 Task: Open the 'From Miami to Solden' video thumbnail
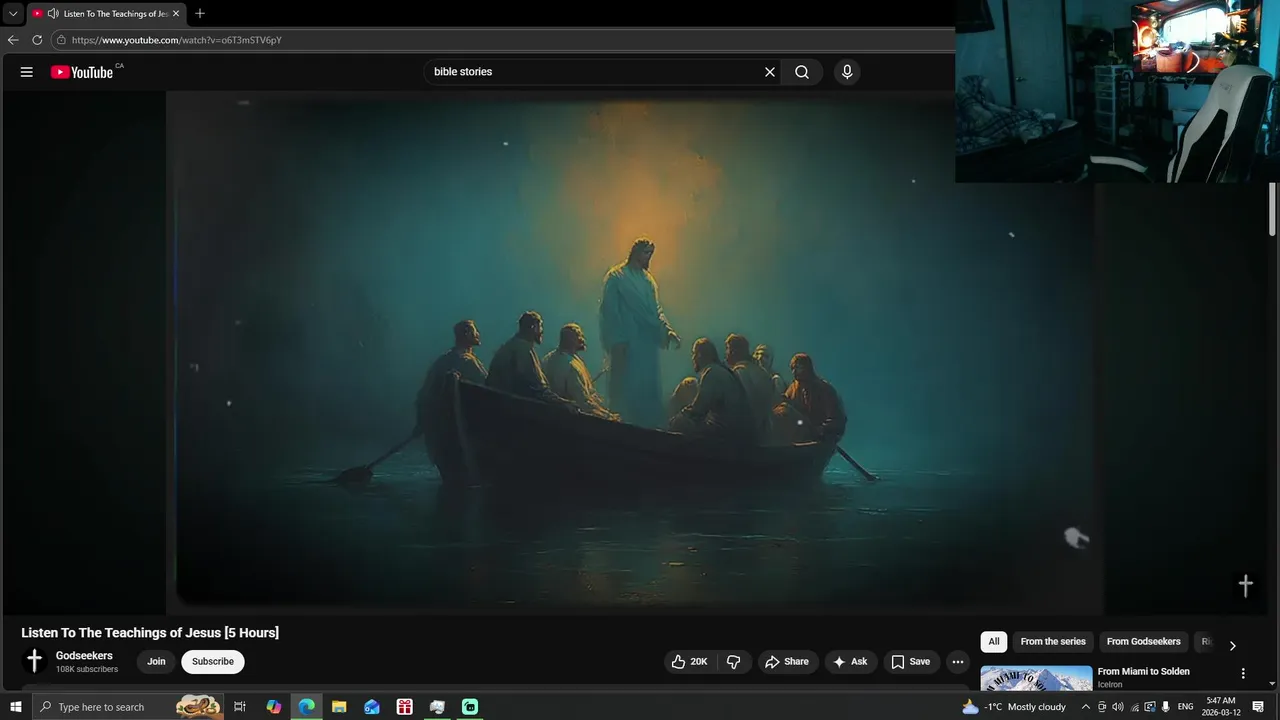1036,678
